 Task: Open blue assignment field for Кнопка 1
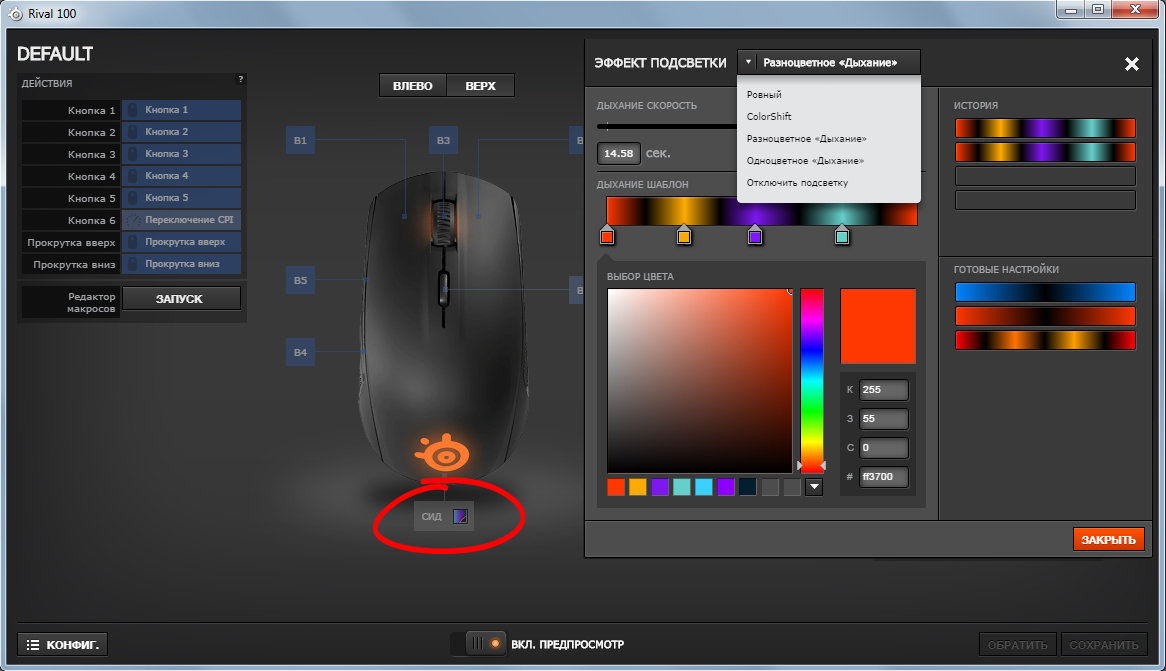click(x=181, y=110)
